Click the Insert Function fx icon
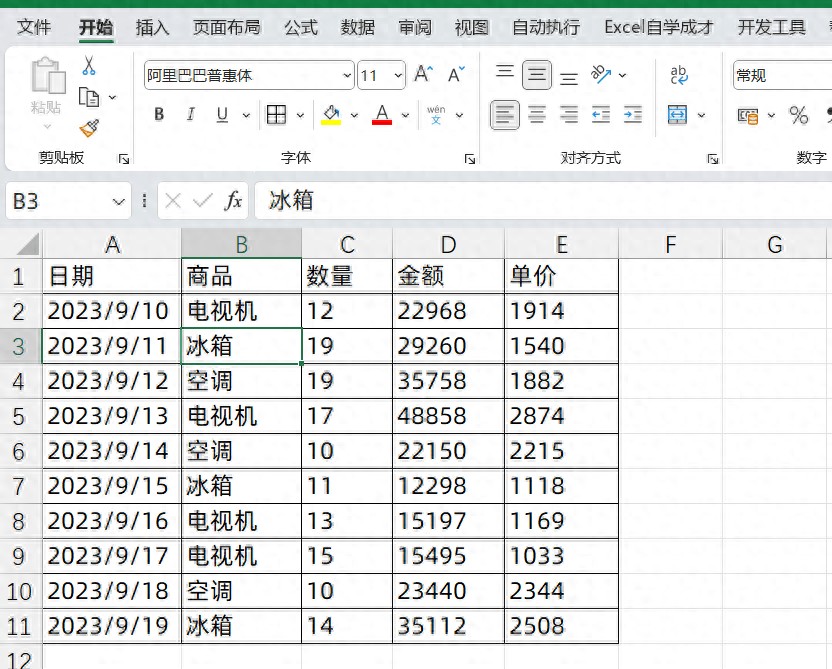Image resolution: width=832 pixels, height=669 pixels. click(x=233, y=201)
